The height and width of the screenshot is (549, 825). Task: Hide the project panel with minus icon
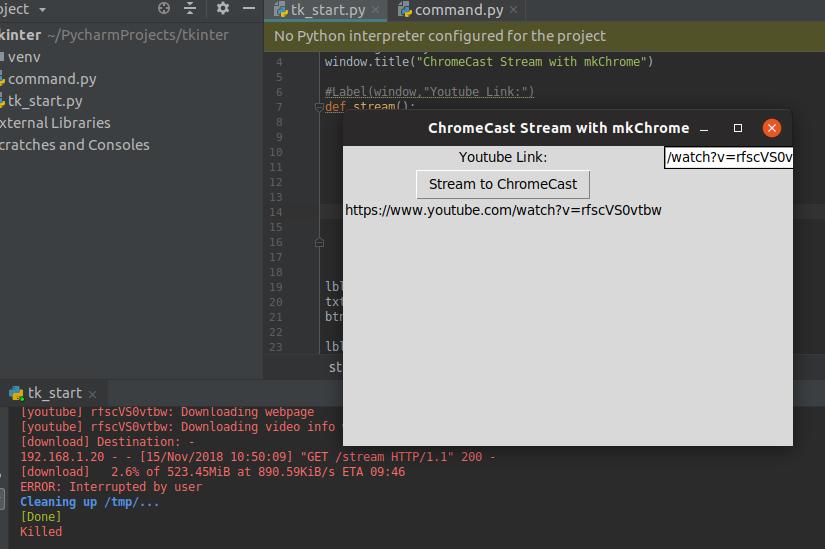(249, 8)
